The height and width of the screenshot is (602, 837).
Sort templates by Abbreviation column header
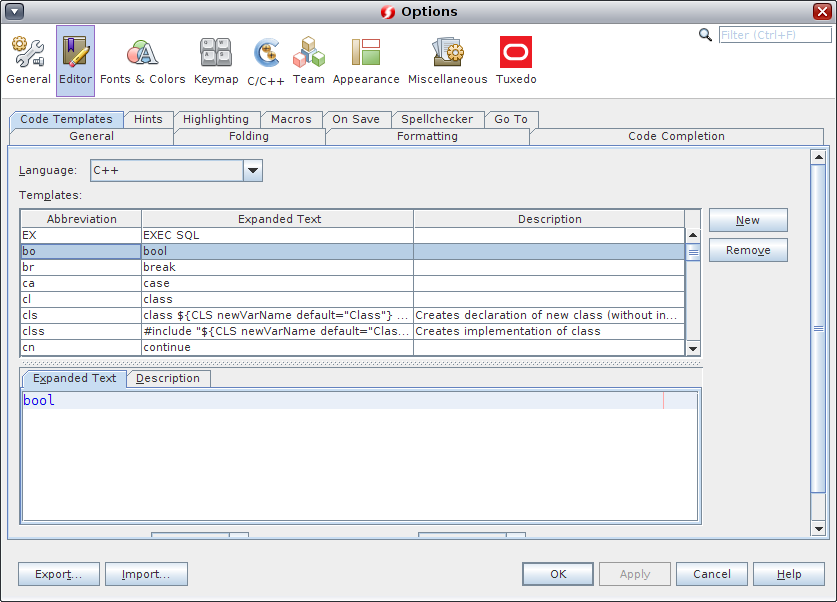click(81, 219)
